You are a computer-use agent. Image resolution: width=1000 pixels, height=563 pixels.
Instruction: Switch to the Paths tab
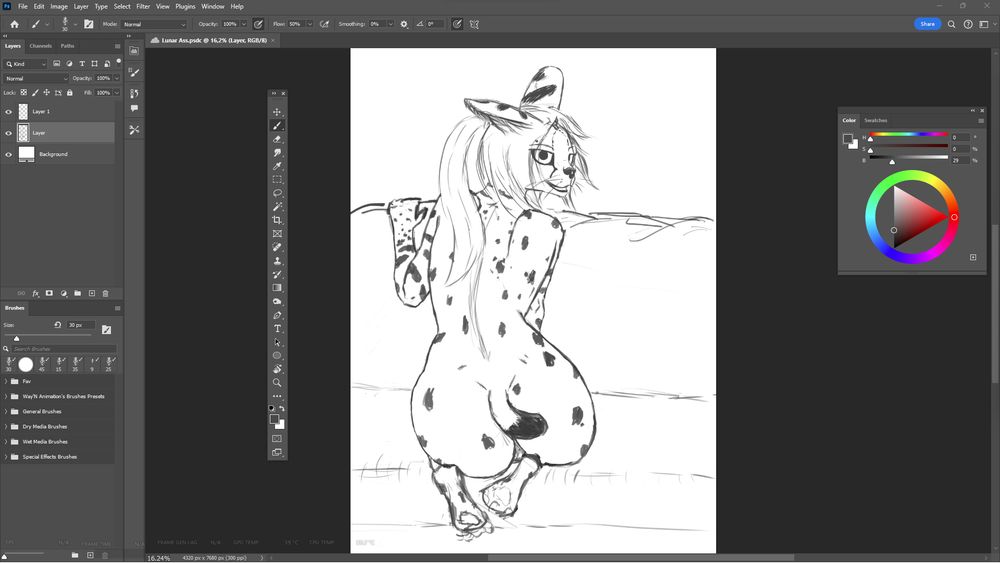(68, 46)
